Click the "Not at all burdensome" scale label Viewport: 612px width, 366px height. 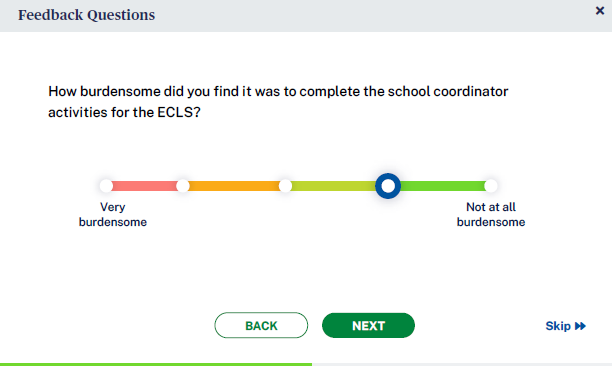point(491,214)
